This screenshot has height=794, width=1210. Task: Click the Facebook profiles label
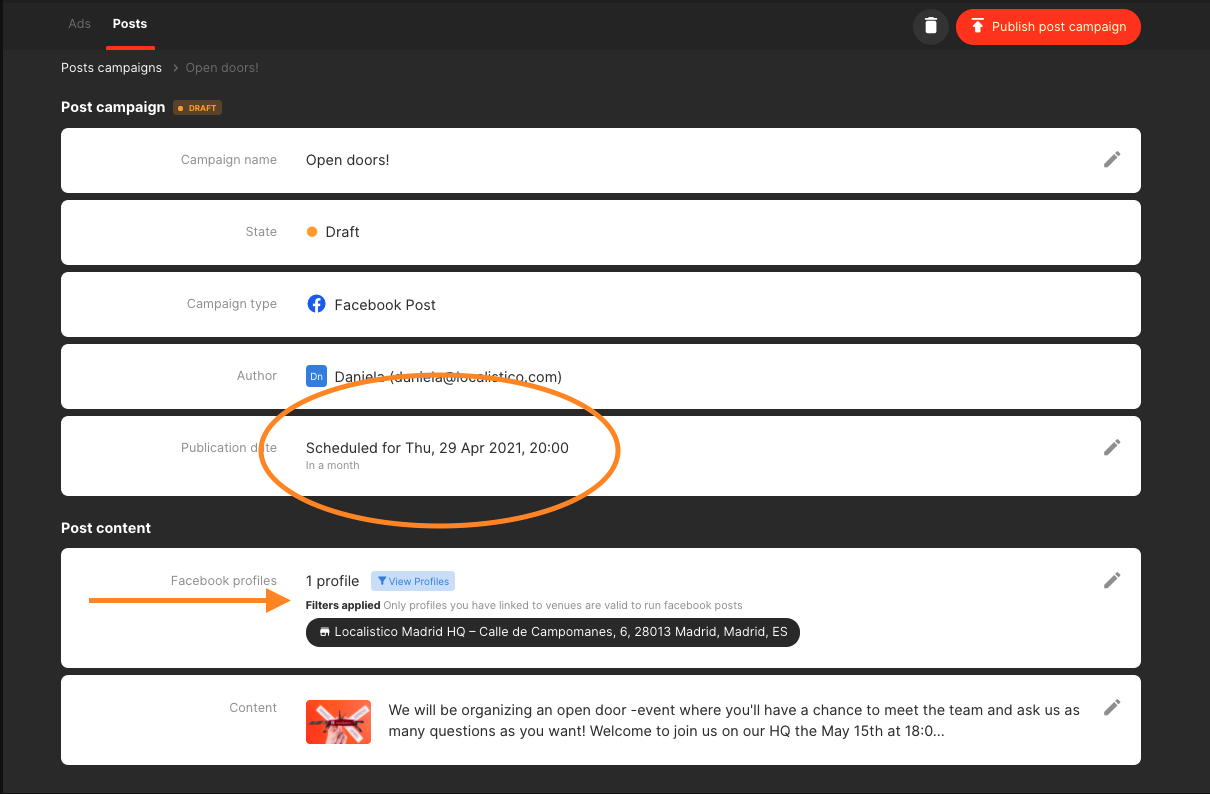[224, 581]
